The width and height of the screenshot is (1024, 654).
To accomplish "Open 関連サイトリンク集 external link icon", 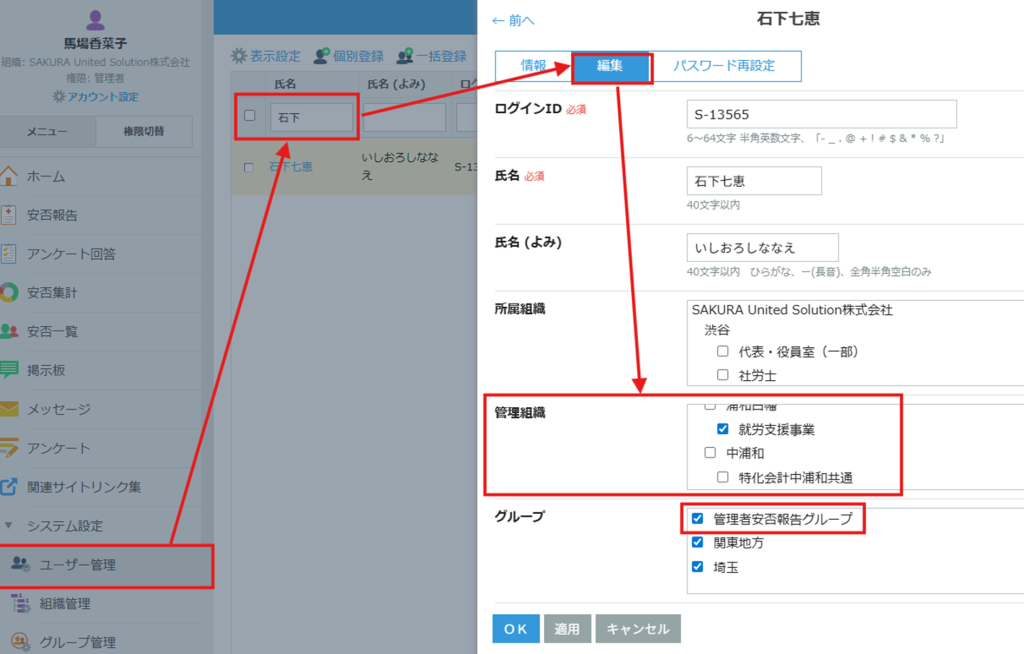I will pyautogui.click(x=9, y=487).
